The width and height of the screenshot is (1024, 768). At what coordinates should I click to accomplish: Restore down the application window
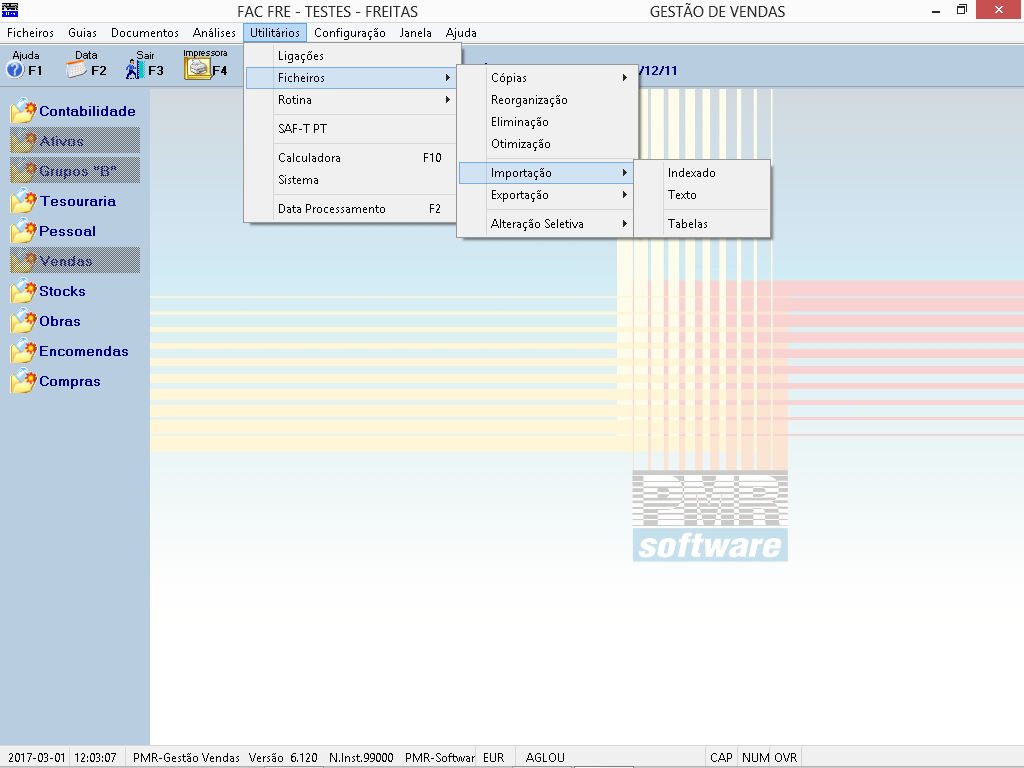pyautogui.click(x=961, y=10)
